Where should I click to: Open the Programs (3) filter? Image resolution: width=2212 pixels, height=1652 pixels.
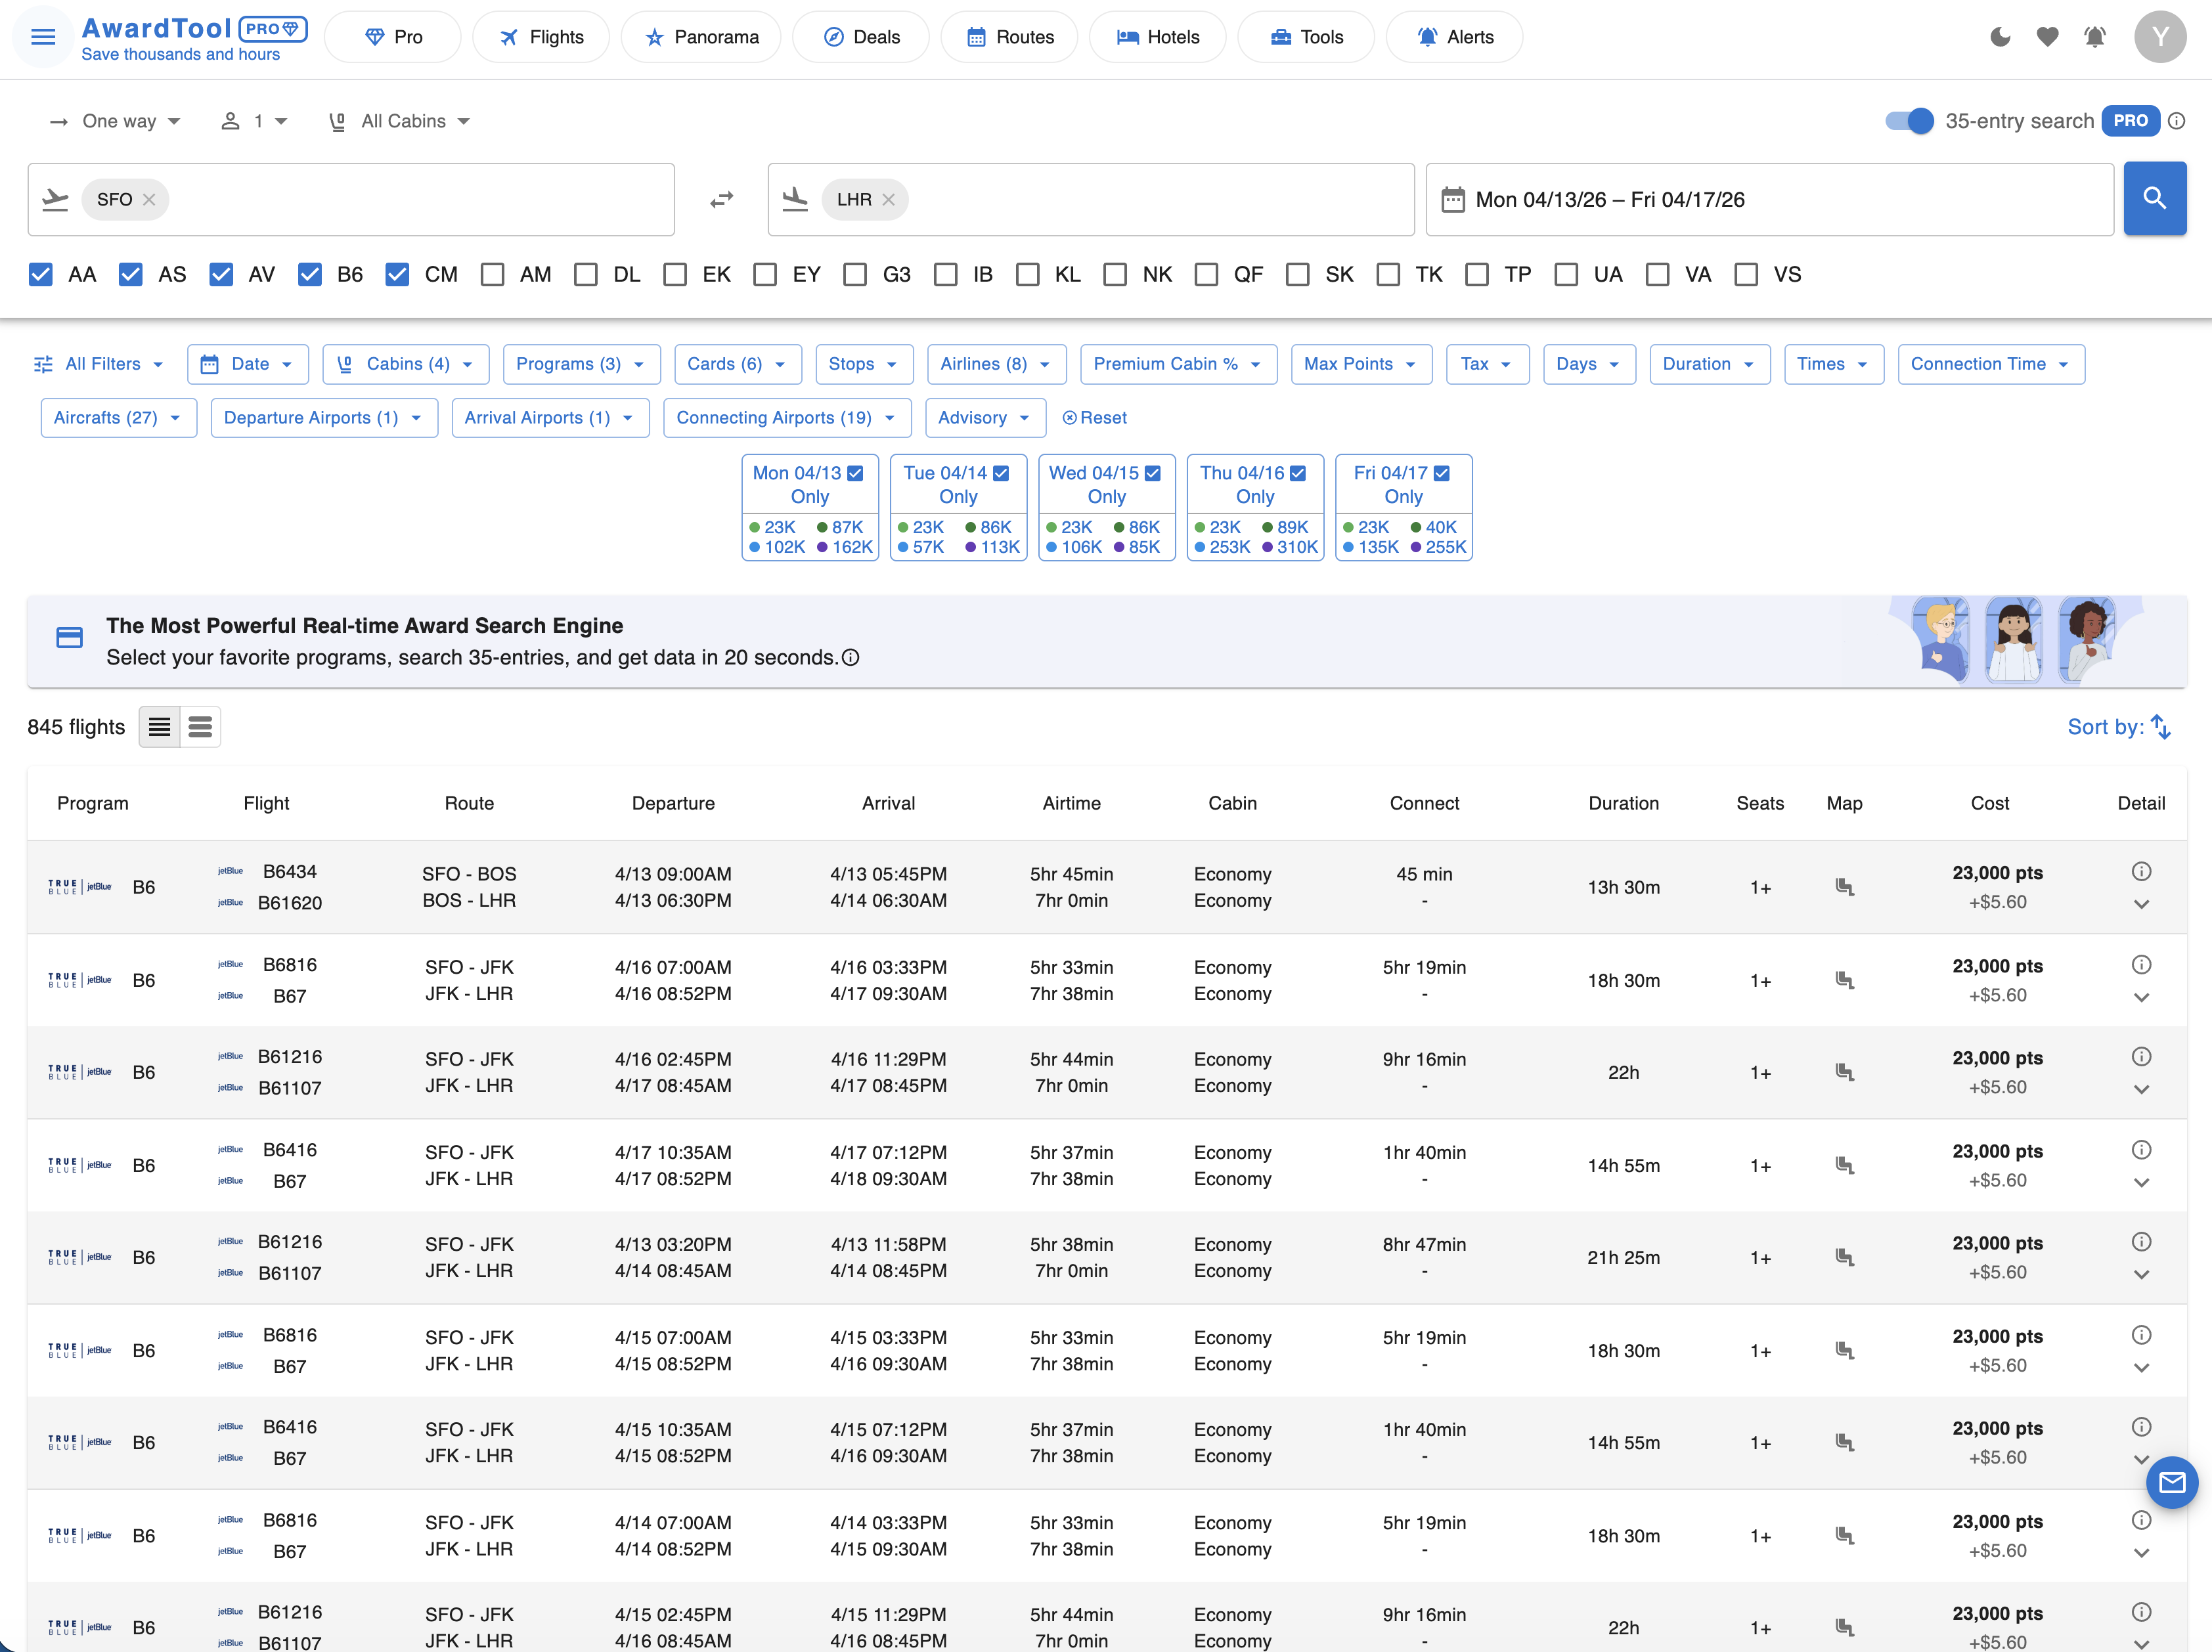tap(581, 364)
